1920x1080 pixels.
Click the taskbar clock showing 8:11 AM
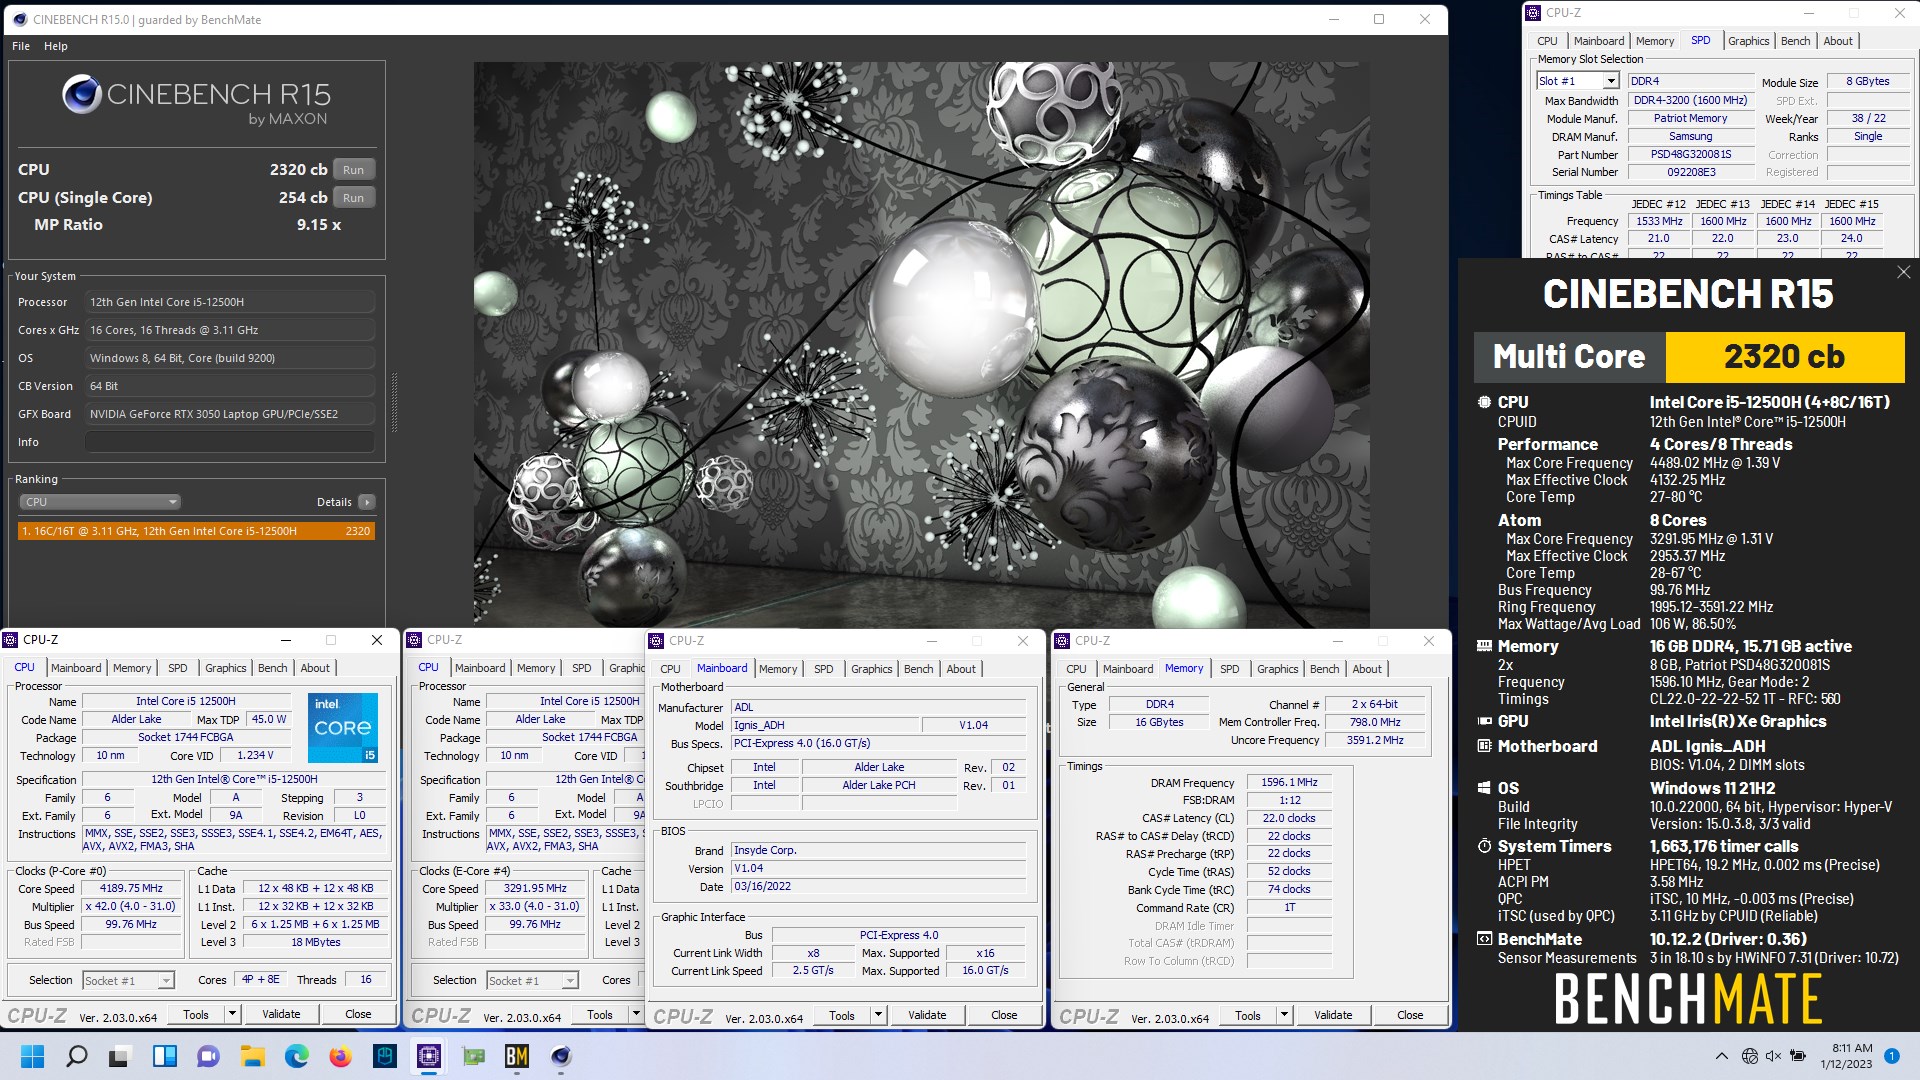click(x=1845, y=1056)
